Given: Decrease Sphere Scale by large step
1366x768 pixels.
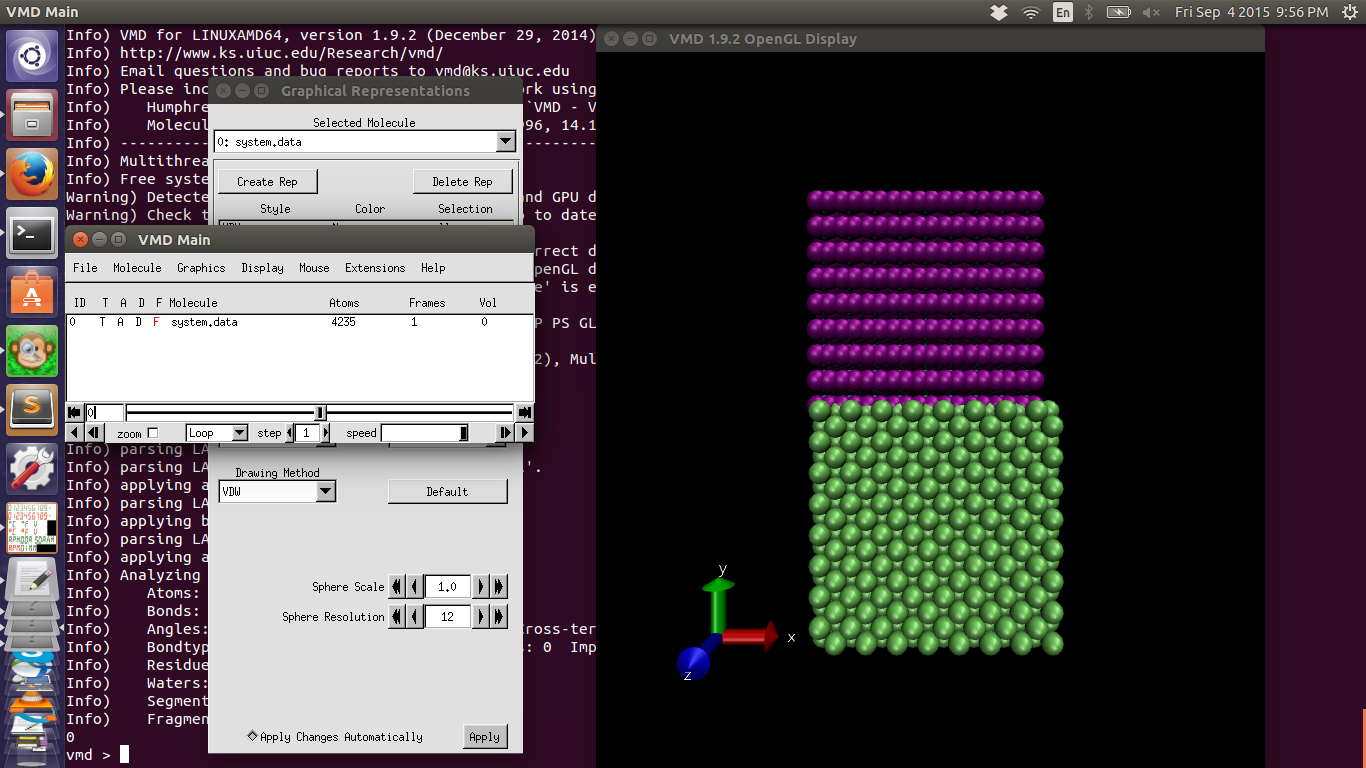Looking at the screenshot, I should click(x=397, y=587).
